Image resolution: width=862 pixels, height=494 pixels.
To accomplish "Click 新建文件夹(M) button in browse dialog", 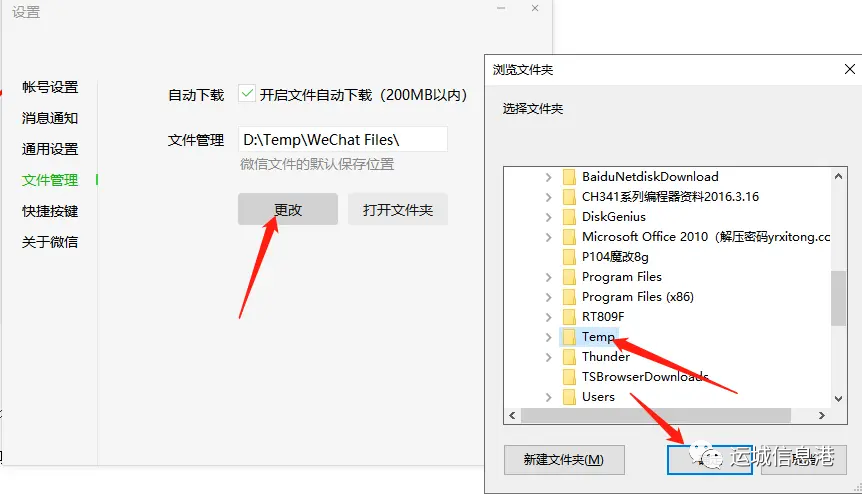I will pos(564,459).
